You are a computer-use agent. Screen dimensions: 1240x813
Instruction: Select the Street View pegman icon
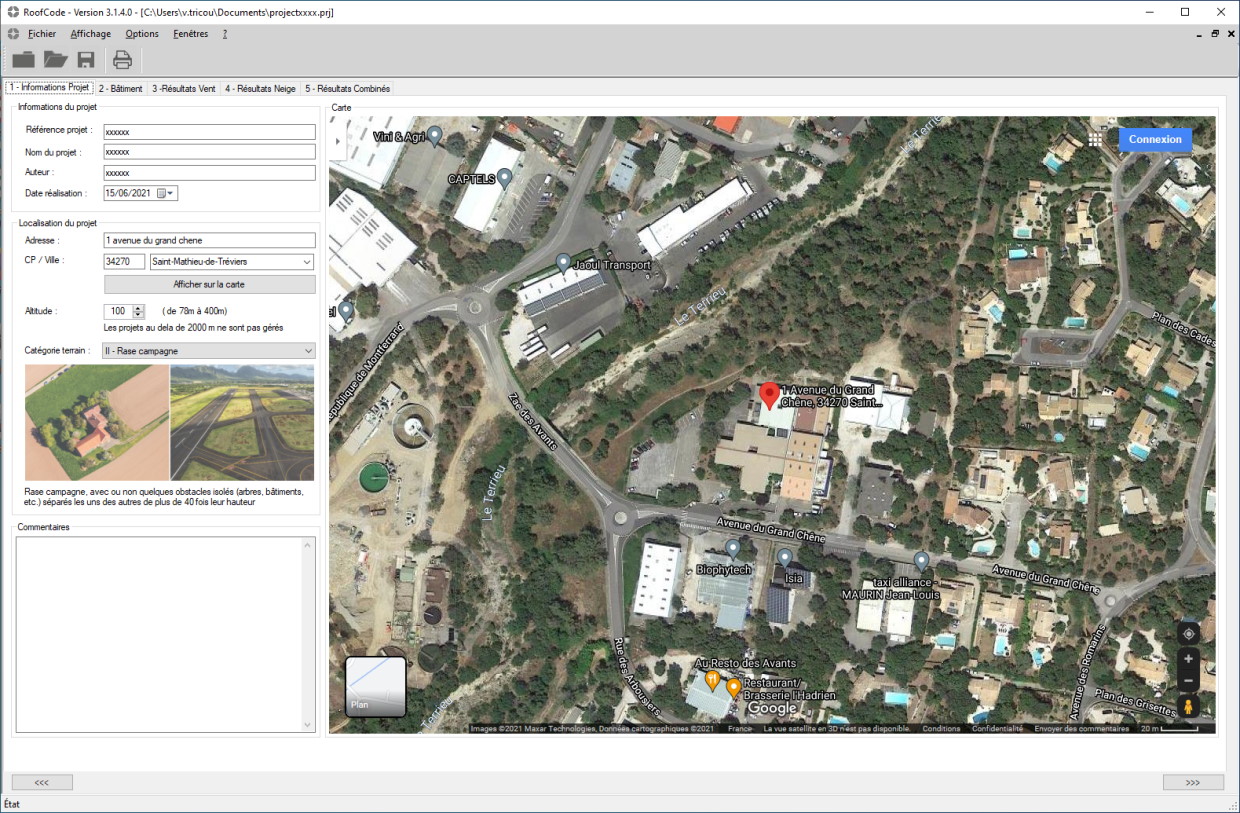1188,707
